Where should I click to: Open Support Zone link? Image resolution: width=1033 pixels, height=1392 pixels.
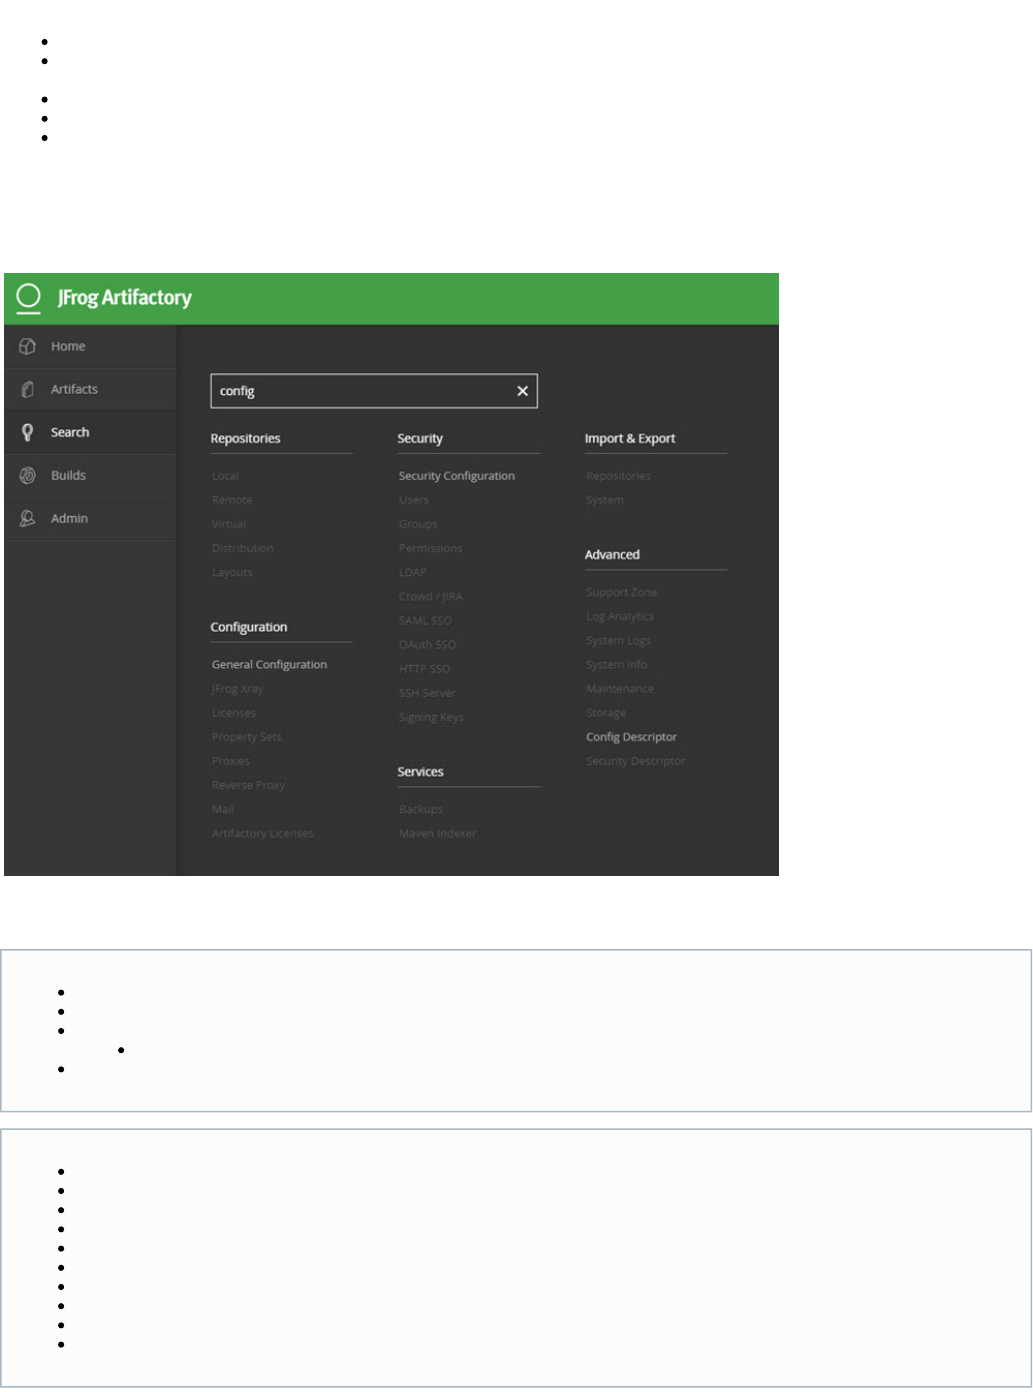(621, 592)
